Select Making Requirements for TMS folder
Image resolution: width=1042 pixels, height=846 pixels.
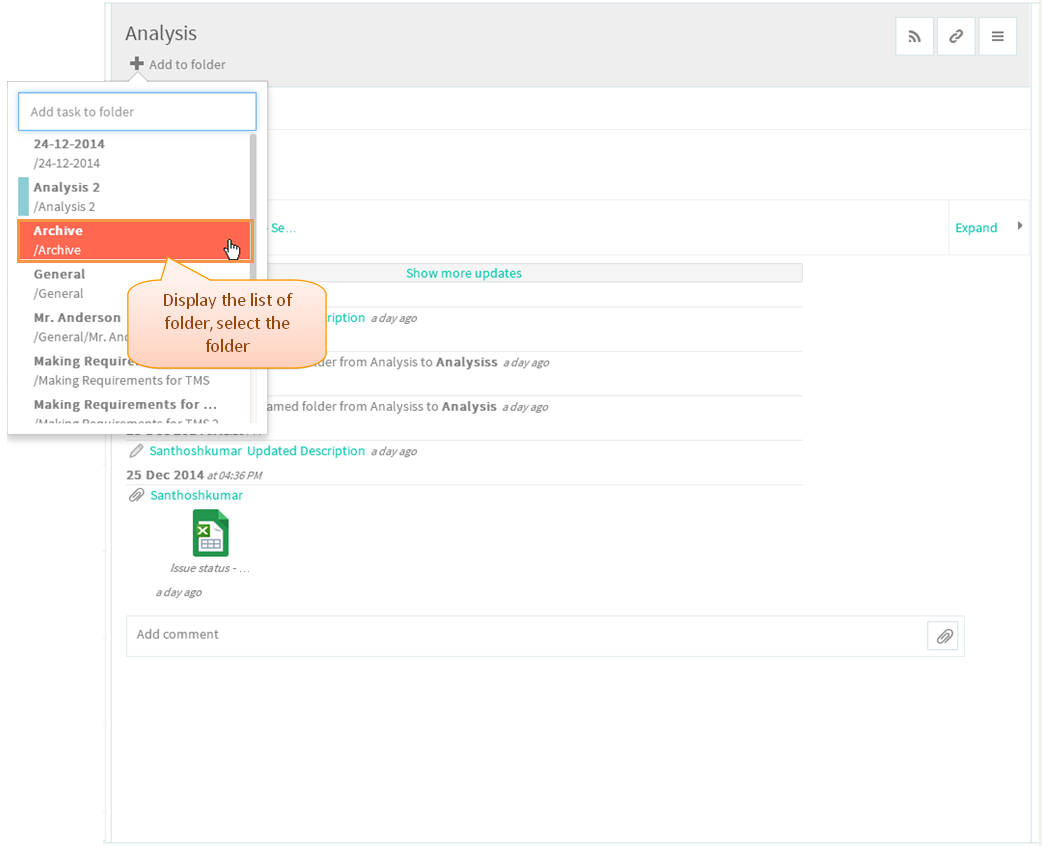click(x=134, y=371)
